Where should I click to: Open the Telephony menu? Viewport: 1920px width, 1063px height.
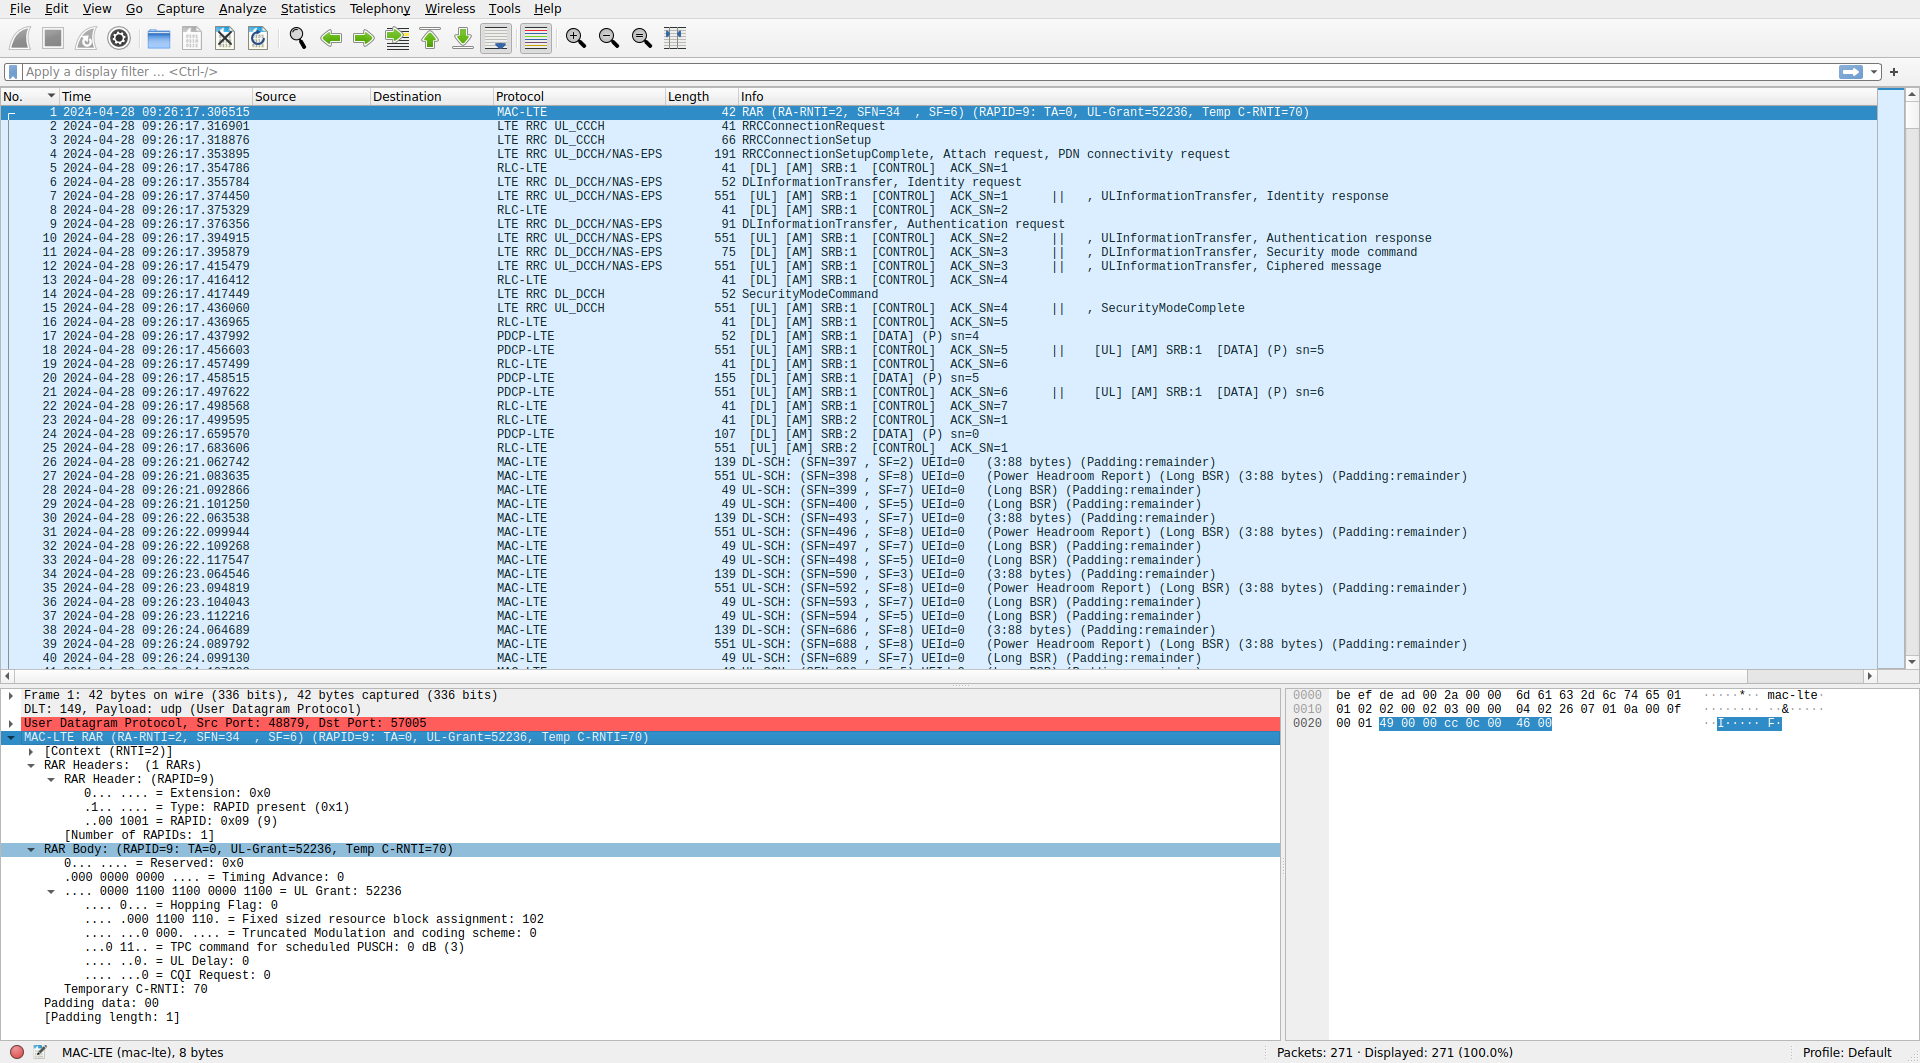380,9
